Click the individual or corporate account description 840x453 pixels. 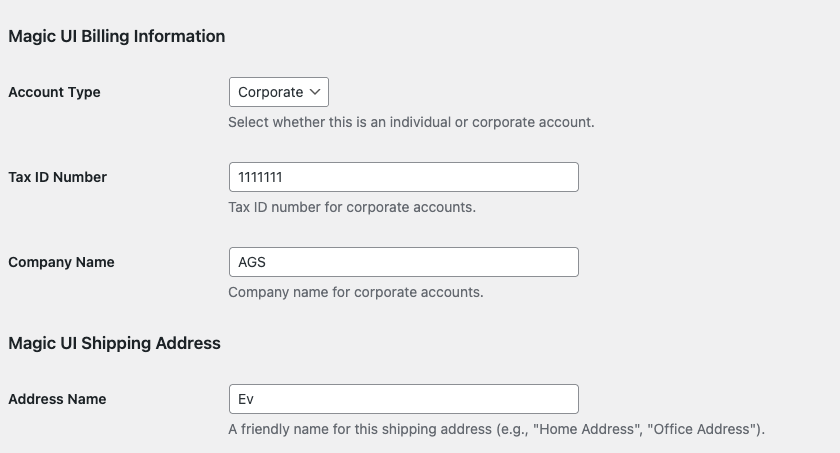pyautogui.click(x=411, y=123)
